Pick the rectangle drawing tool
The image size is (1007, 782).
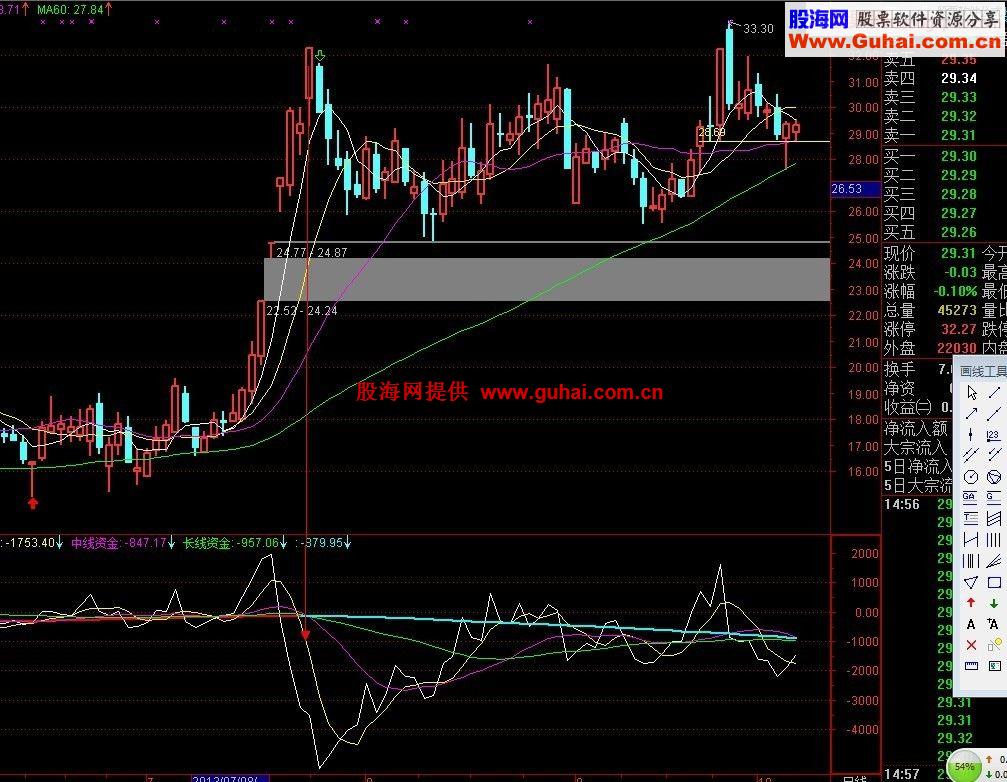pyautogui.click(x=994, y=582)
